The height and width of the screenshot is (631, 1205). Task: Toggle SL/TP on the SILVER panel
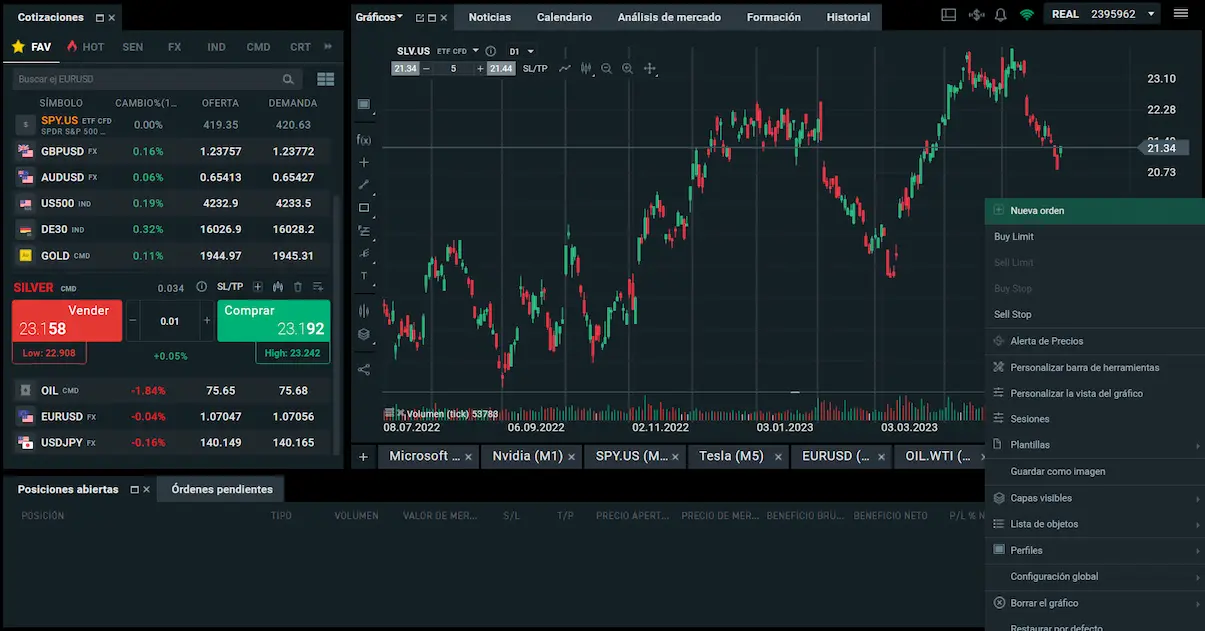tap(230, 287)
